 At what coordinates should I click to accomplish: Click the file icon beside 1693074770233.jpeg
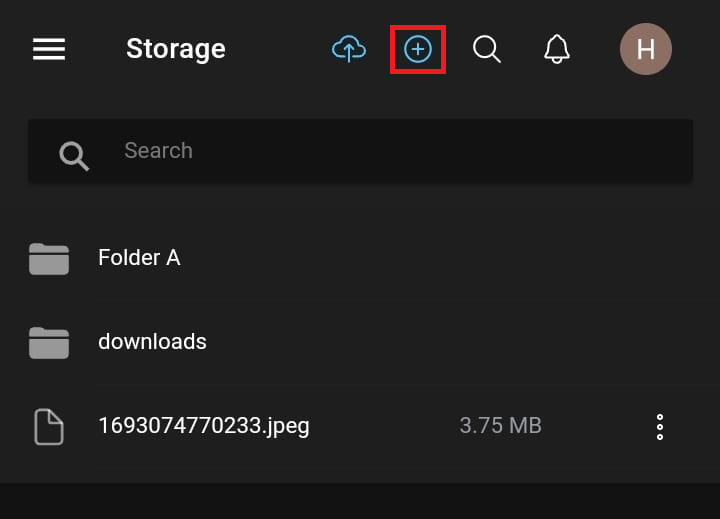tap(49, 426)
